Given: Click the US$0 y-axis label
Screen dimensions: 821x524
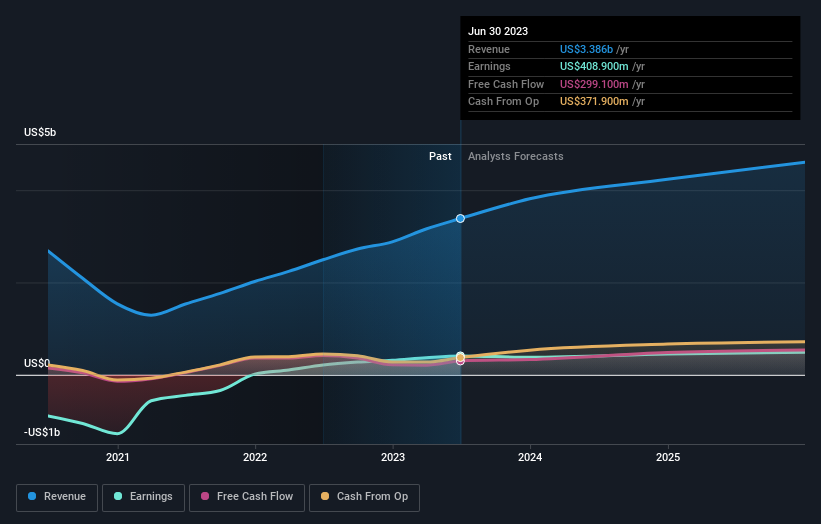Looking at the screenshot, I should tap(37, 363).
